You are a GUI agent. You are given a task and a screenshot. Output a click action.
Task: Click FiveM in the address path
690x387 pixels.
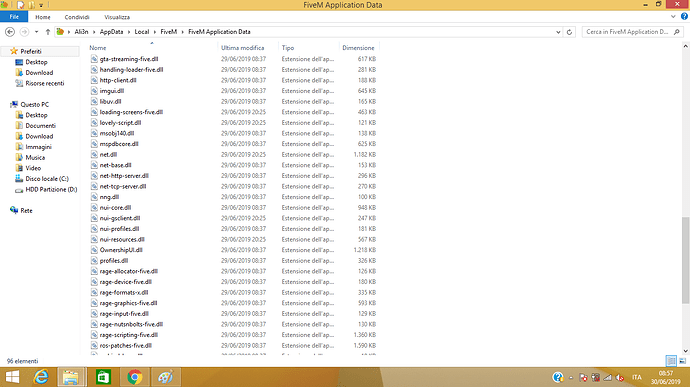(169, 32)
